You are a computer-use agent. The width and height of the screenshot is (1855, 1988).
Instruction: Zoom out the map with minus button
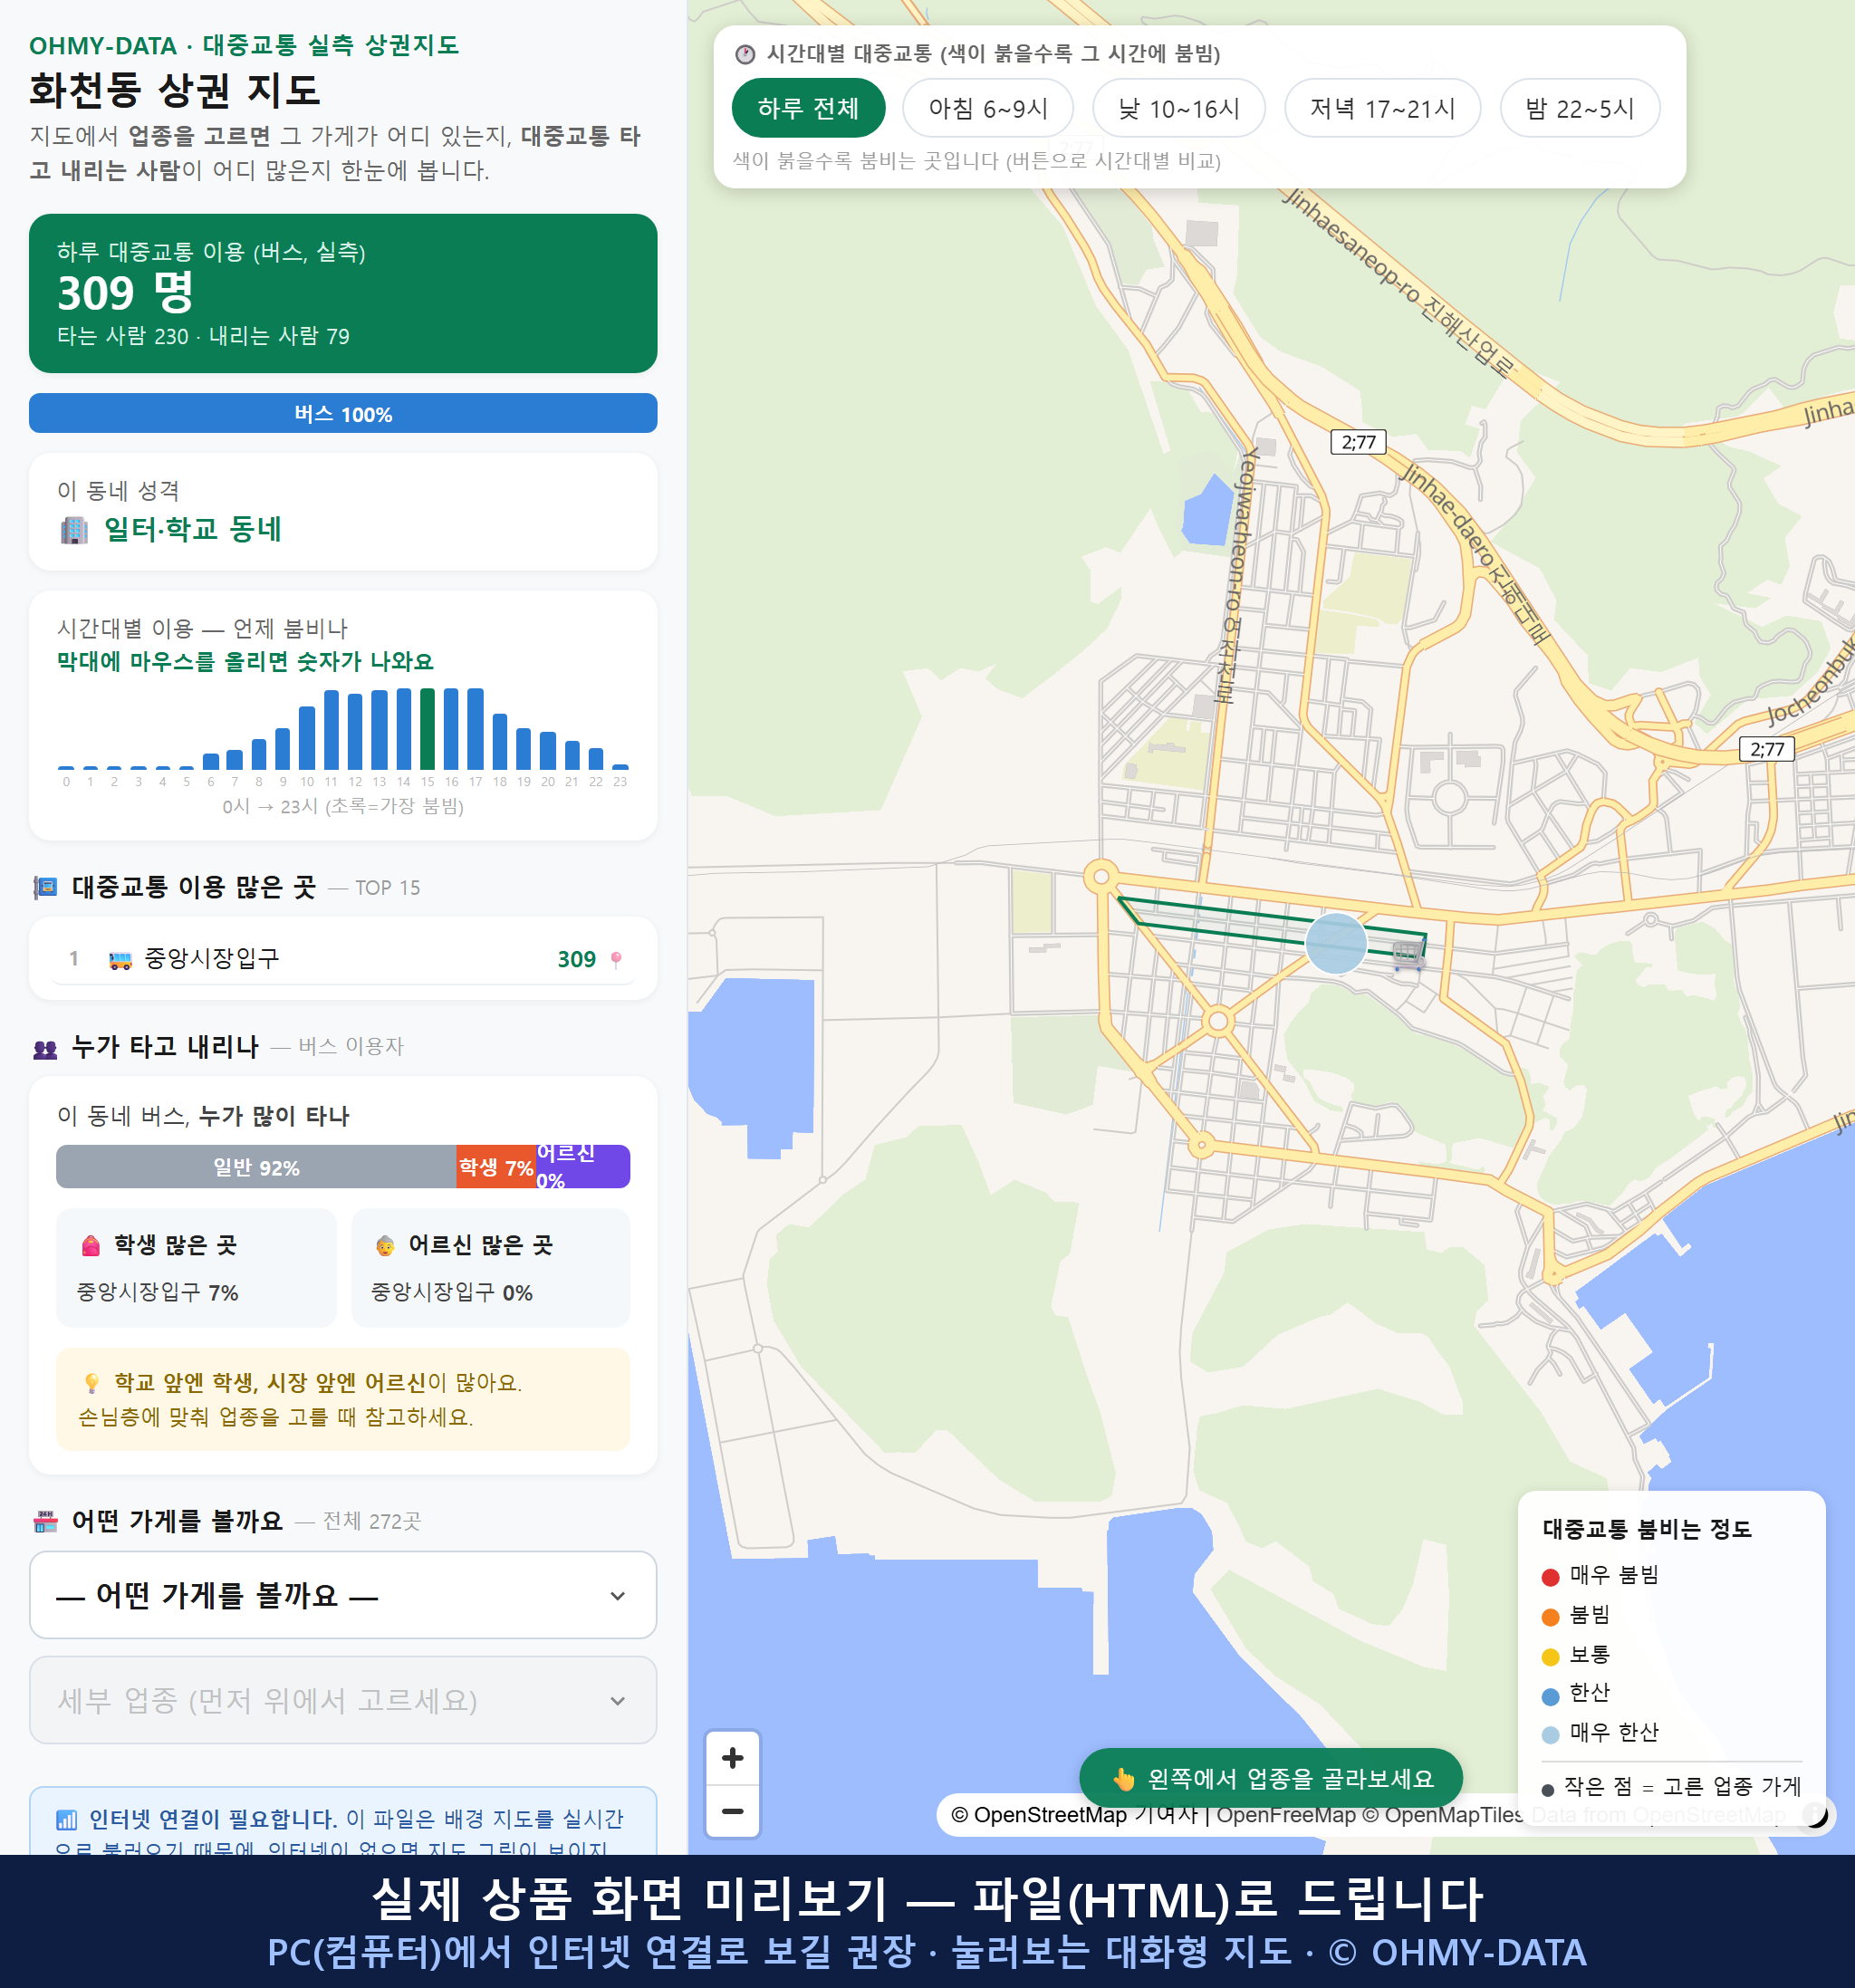click(732, 1811)
